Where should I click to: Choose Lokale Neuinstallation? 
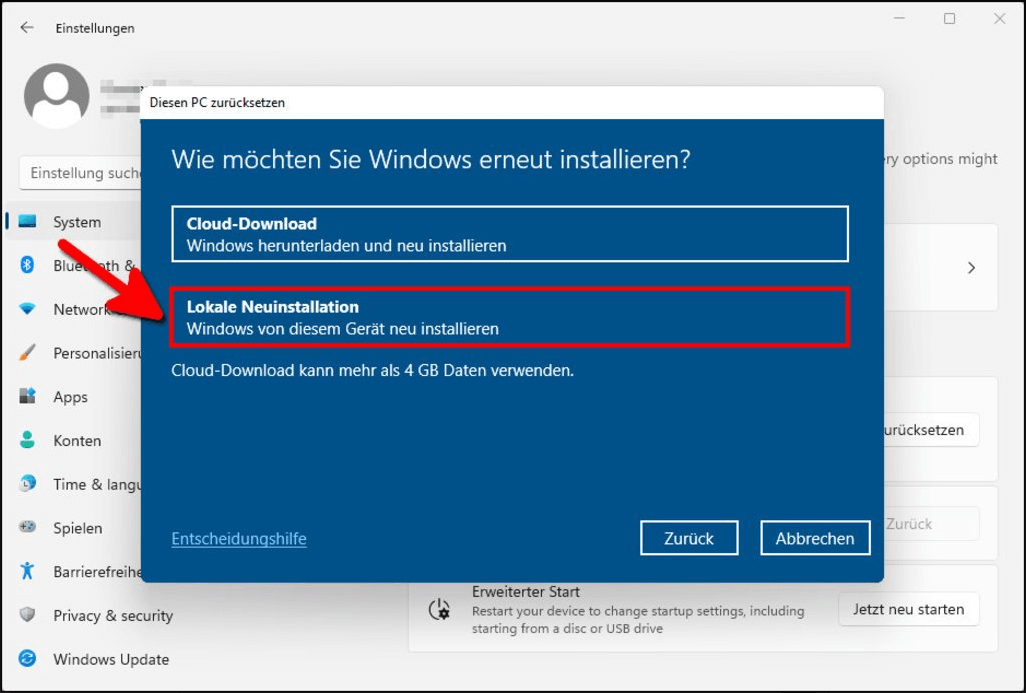(510, 316)
